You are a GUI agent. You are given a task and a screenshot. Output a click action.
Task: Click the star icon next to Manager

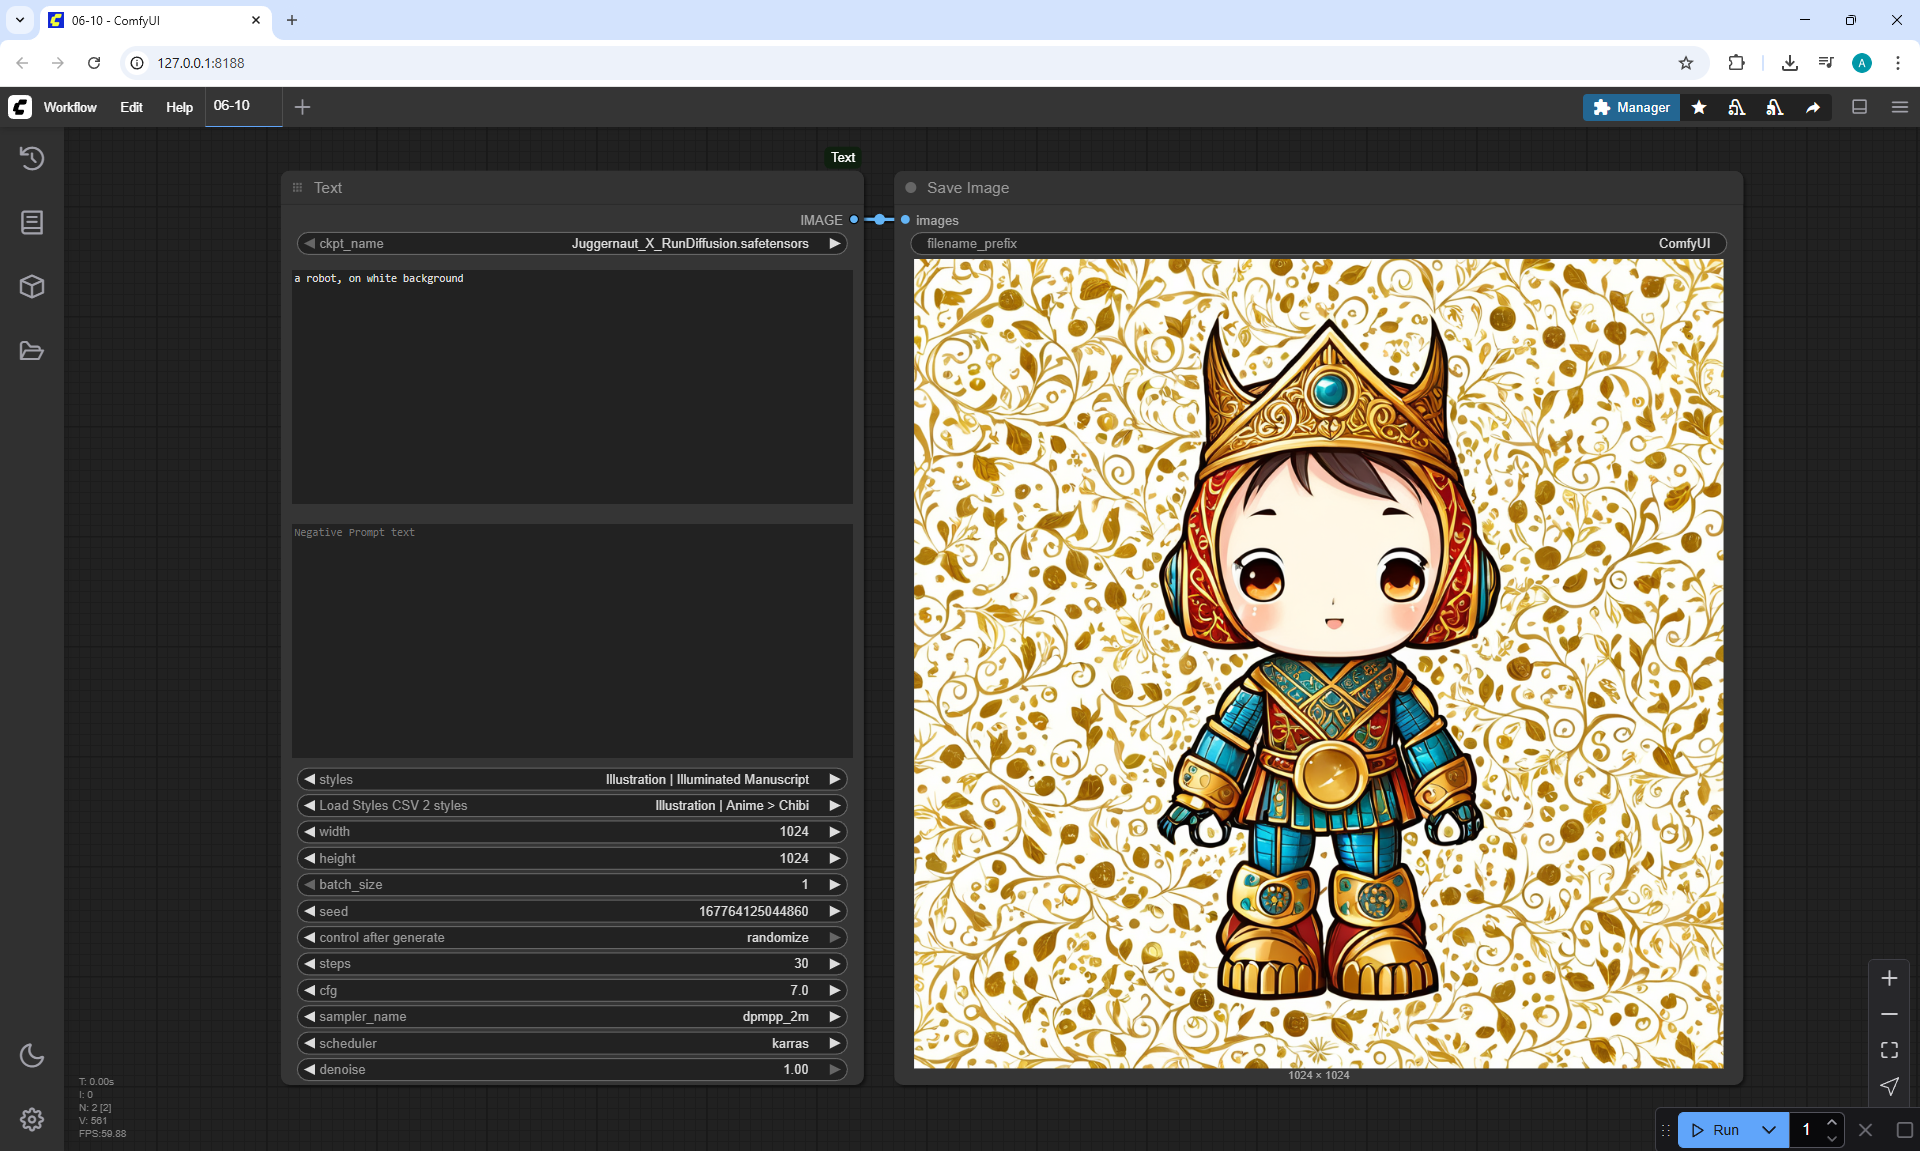click(x=1699, y=107)
